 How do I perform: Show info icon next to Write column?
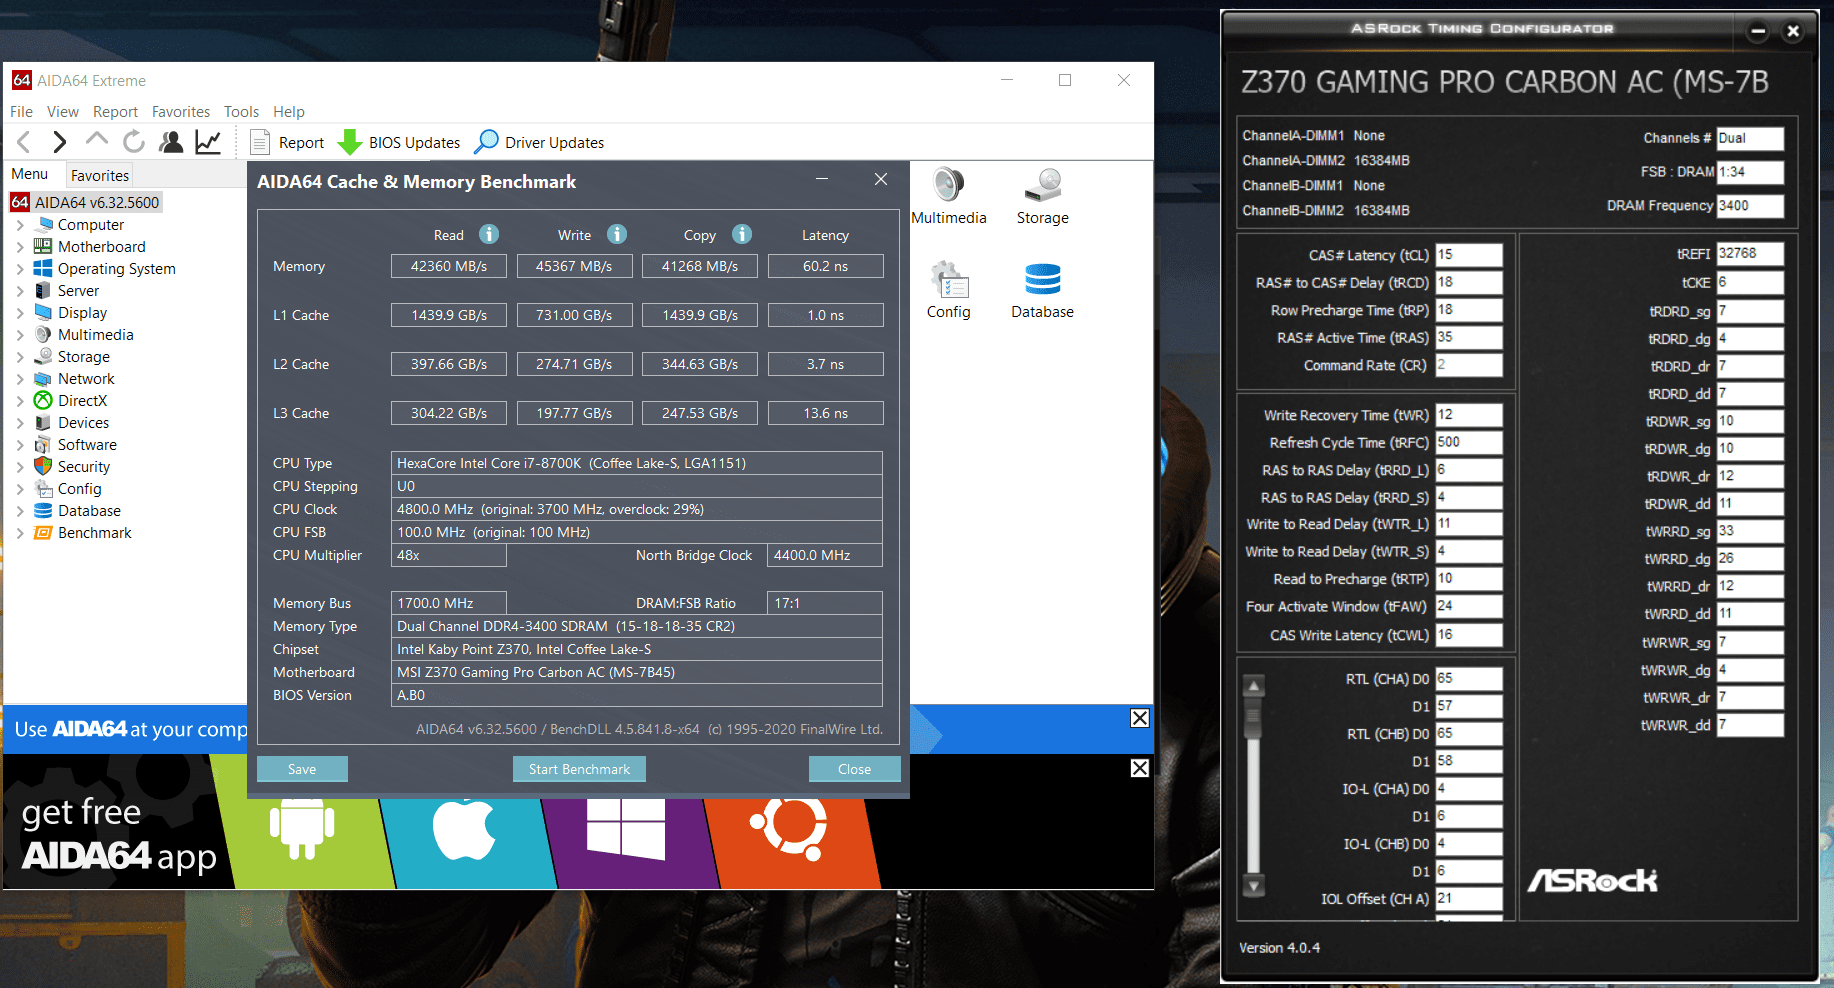tap(617, 234)
